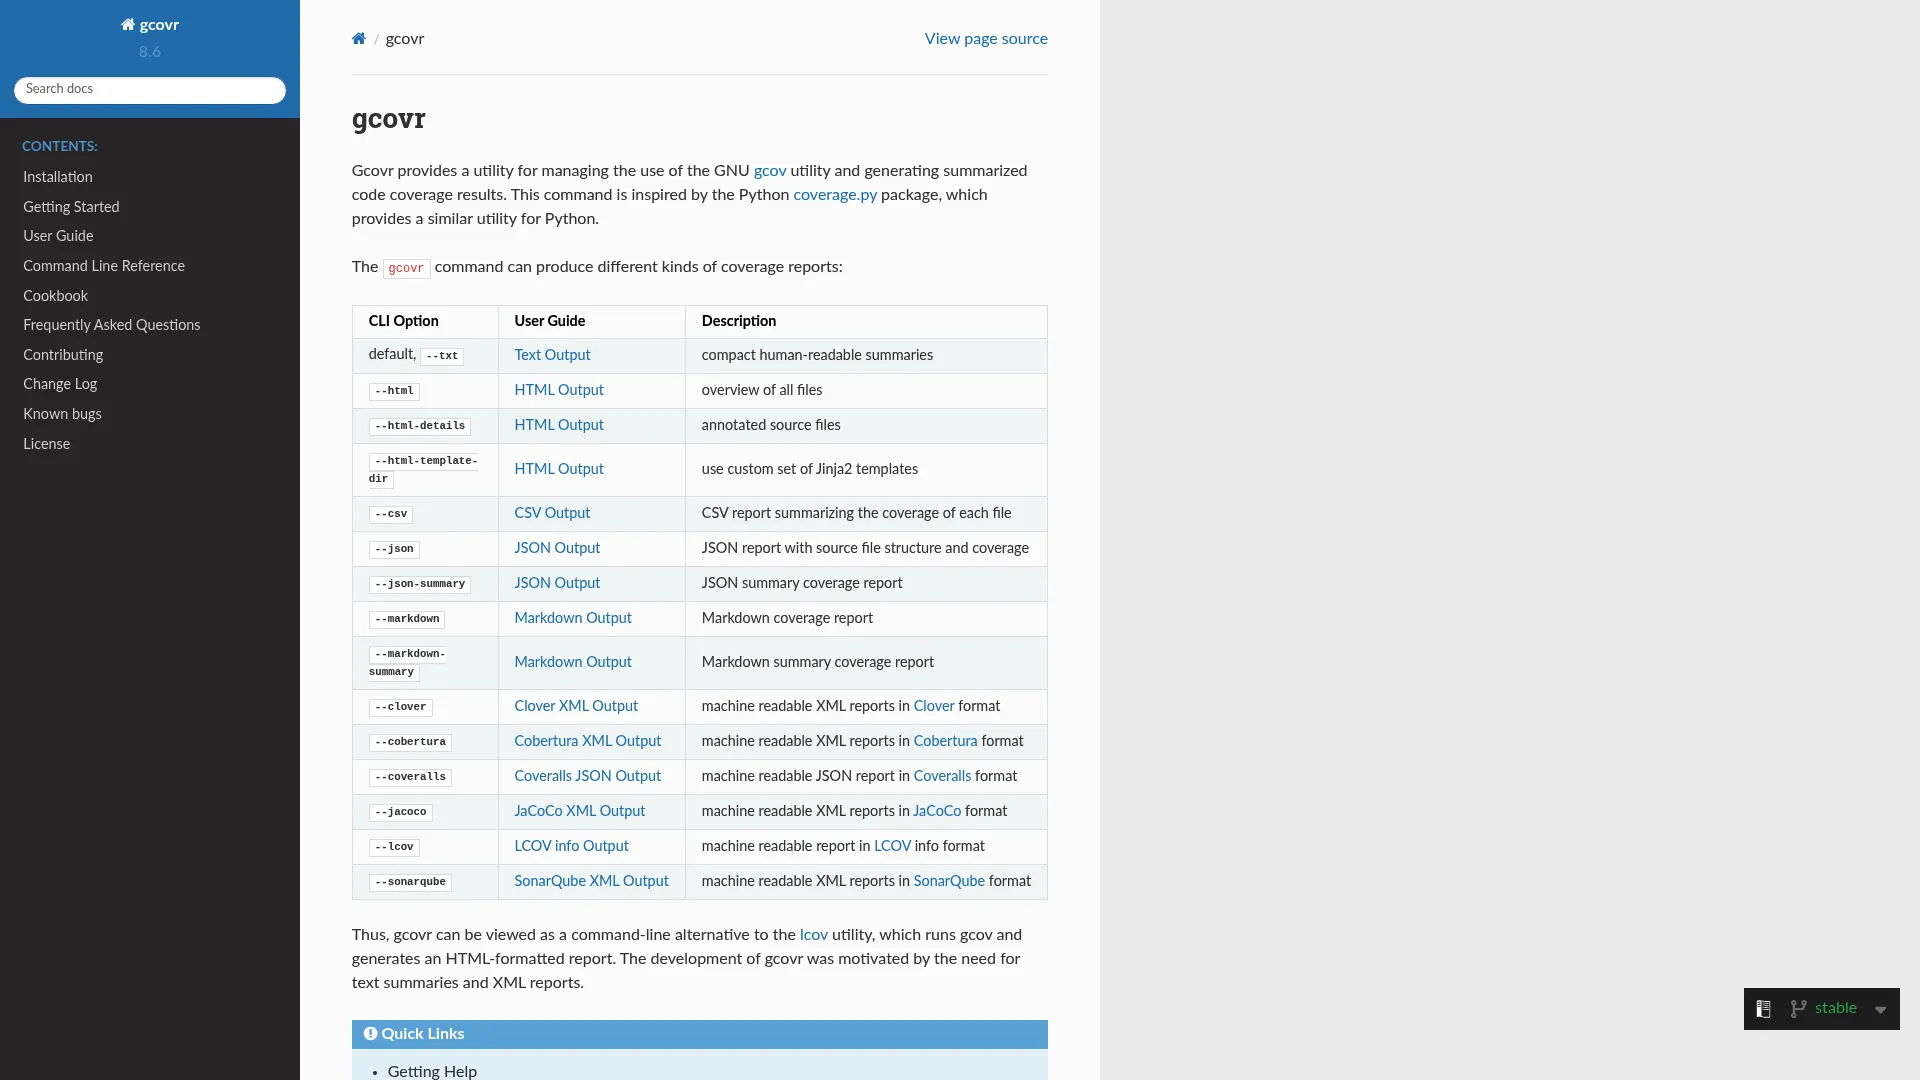
Task: Click the --lcov option code
Action: coord(394,847)
